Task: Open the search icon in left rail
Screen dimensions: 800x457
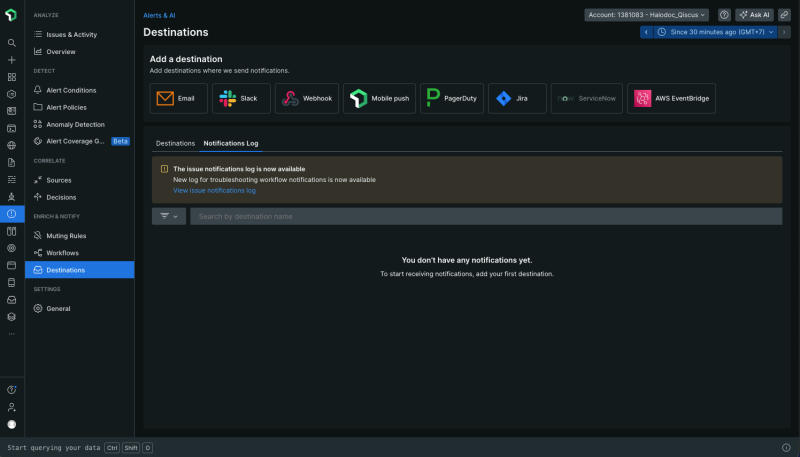Action: pos(12,43)
